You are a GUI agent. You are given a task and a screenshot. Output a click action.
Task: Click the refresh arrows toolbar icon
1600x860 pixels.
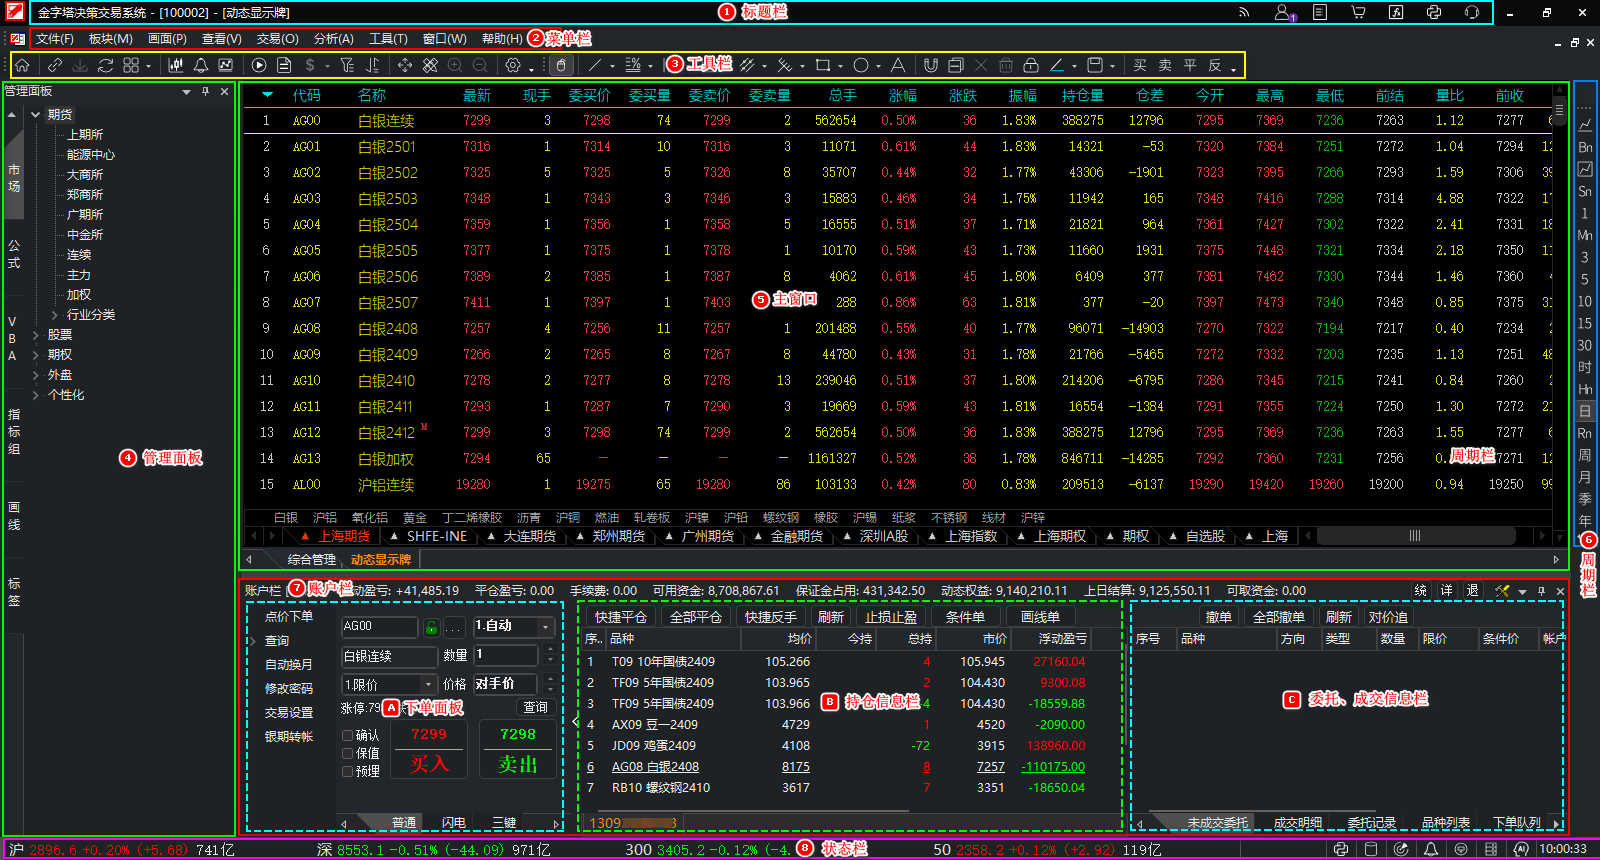tap(105, 65)
